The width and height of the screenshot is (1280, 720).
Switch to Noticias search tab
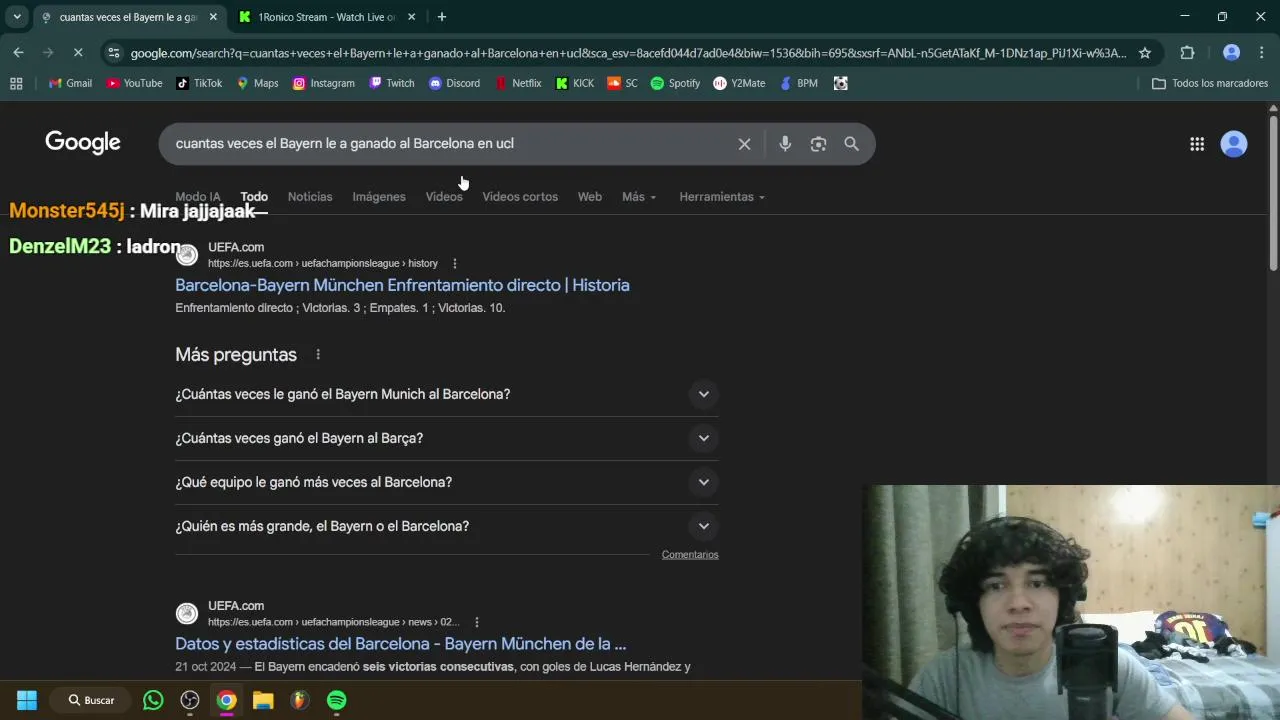click(310, 197)
